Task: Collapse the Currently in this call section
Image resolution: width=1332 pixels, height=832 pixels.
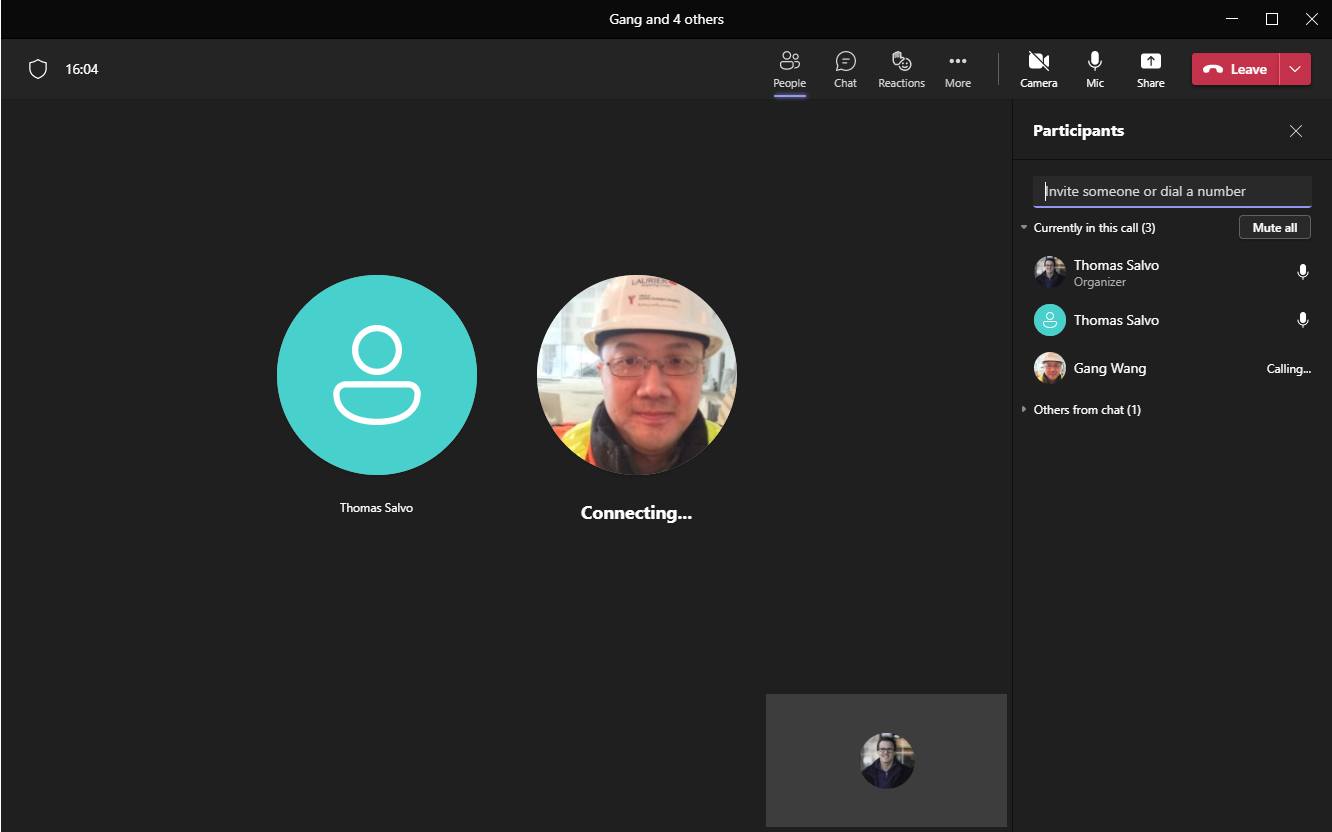Action: coord(1024,228)
